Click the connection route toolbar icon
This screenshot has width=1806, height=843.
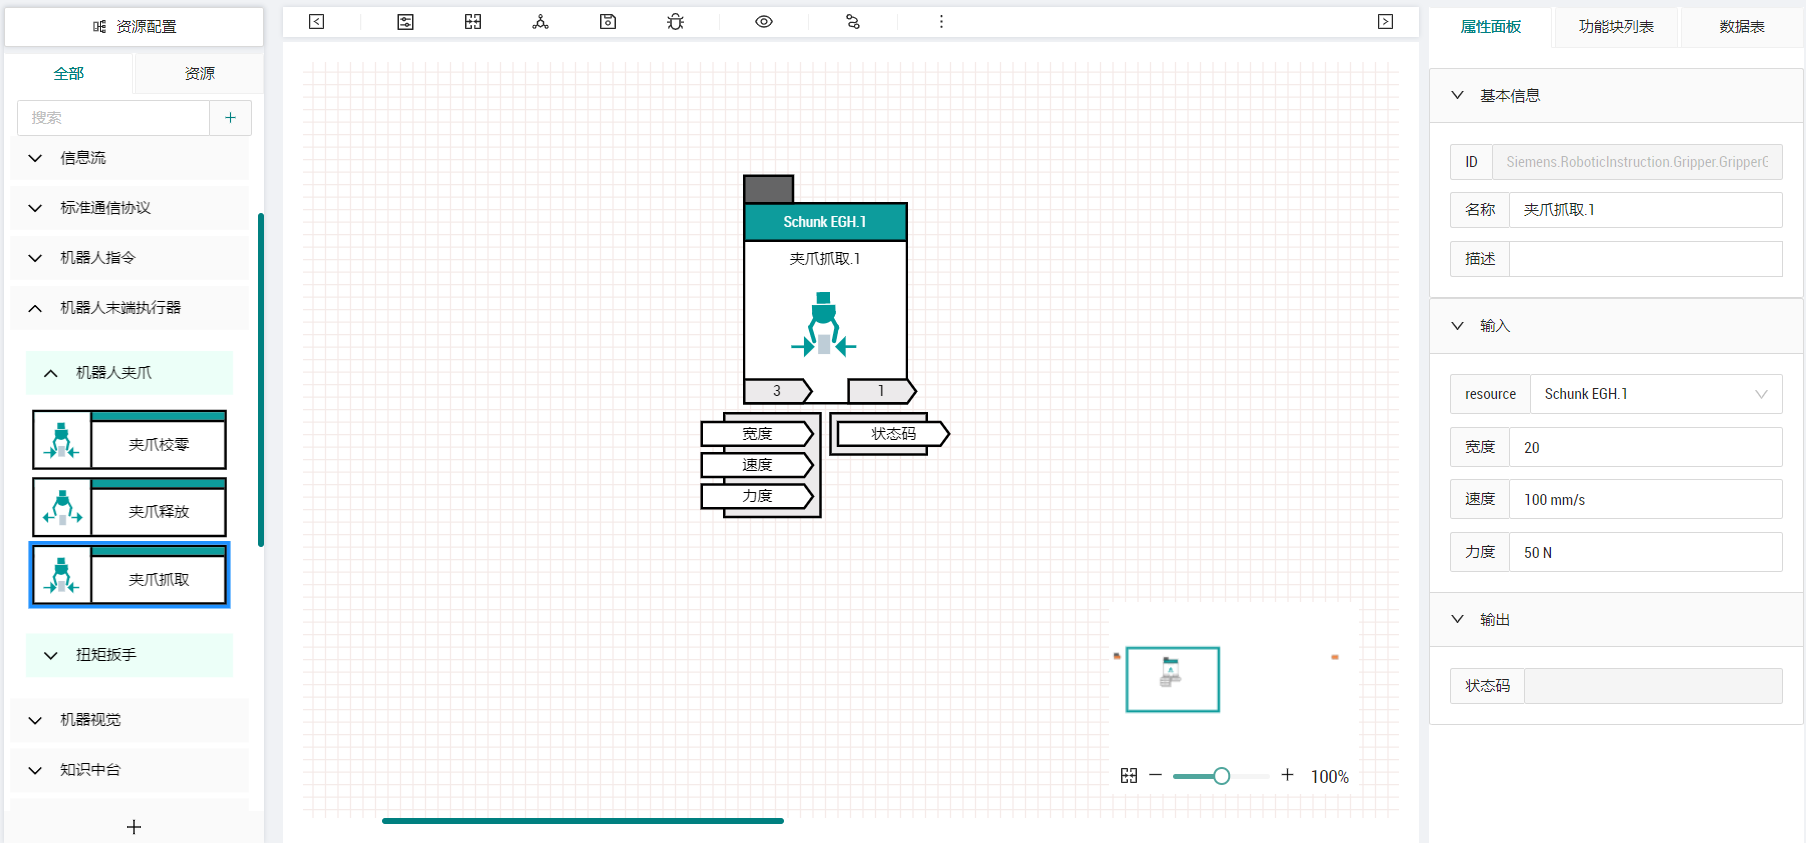click(x=853, y=22)
